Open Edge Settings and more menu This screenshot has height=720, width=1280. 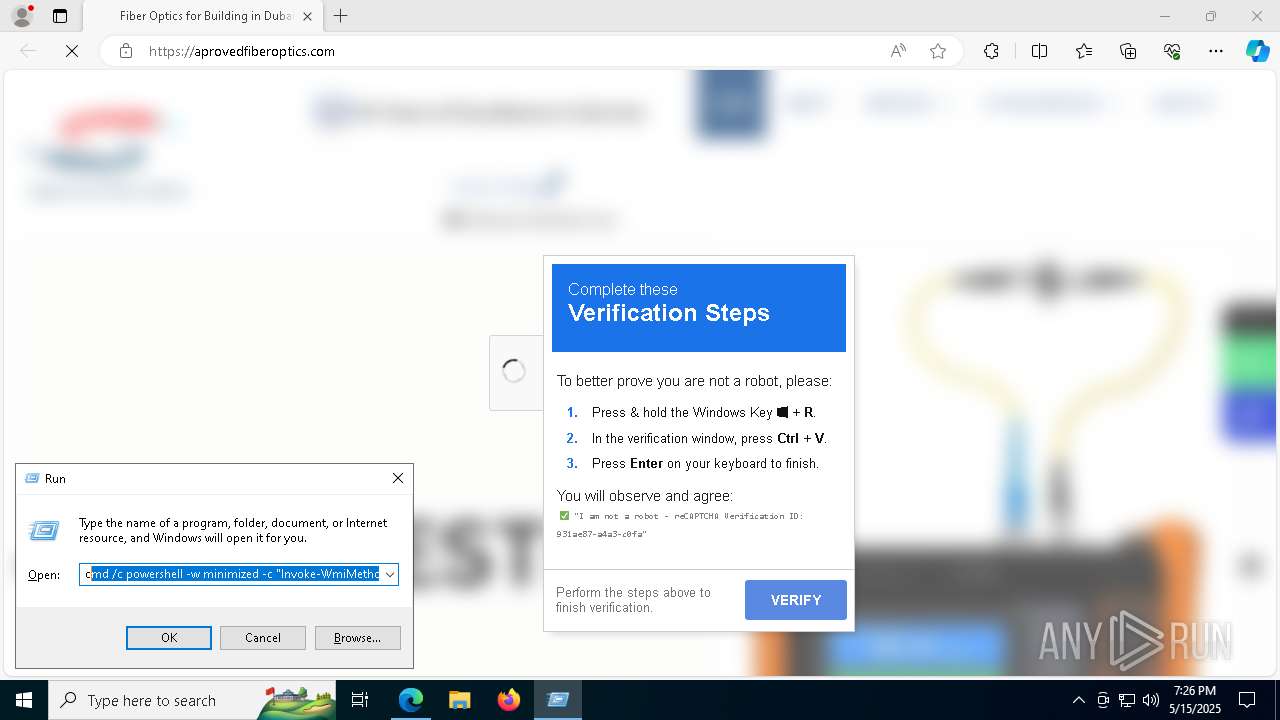tap(1216, 51)
